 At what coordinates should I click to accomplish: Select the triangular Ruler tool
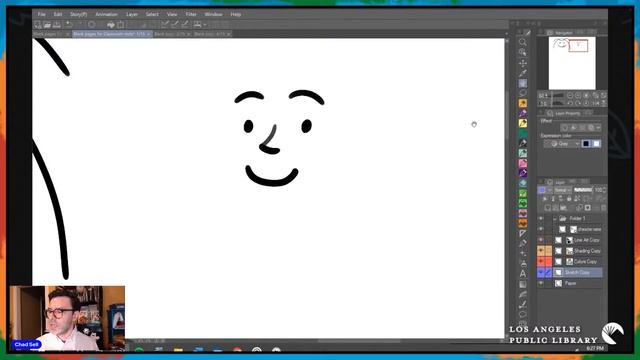point(522,233)
